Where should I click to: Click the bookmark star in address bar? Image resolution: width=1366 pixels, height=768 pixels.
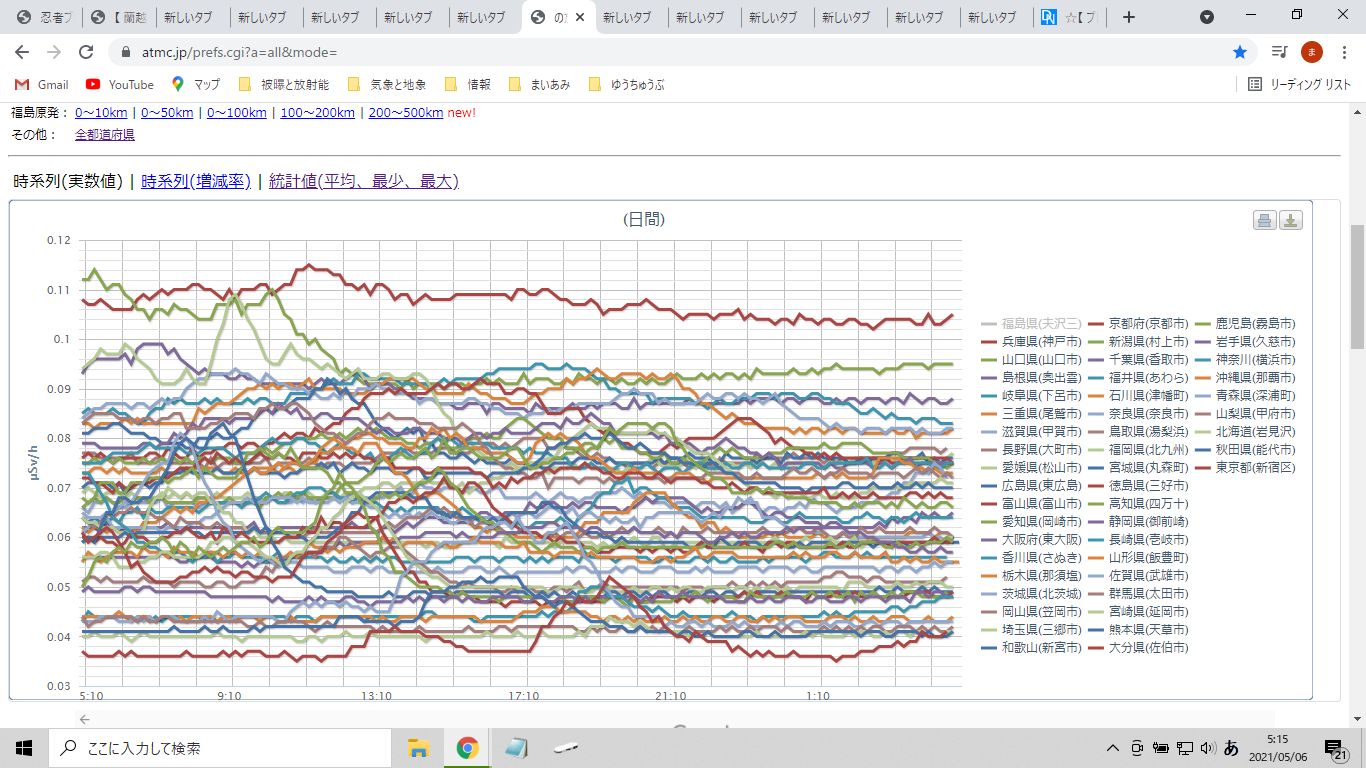[x=1240, y=52]
